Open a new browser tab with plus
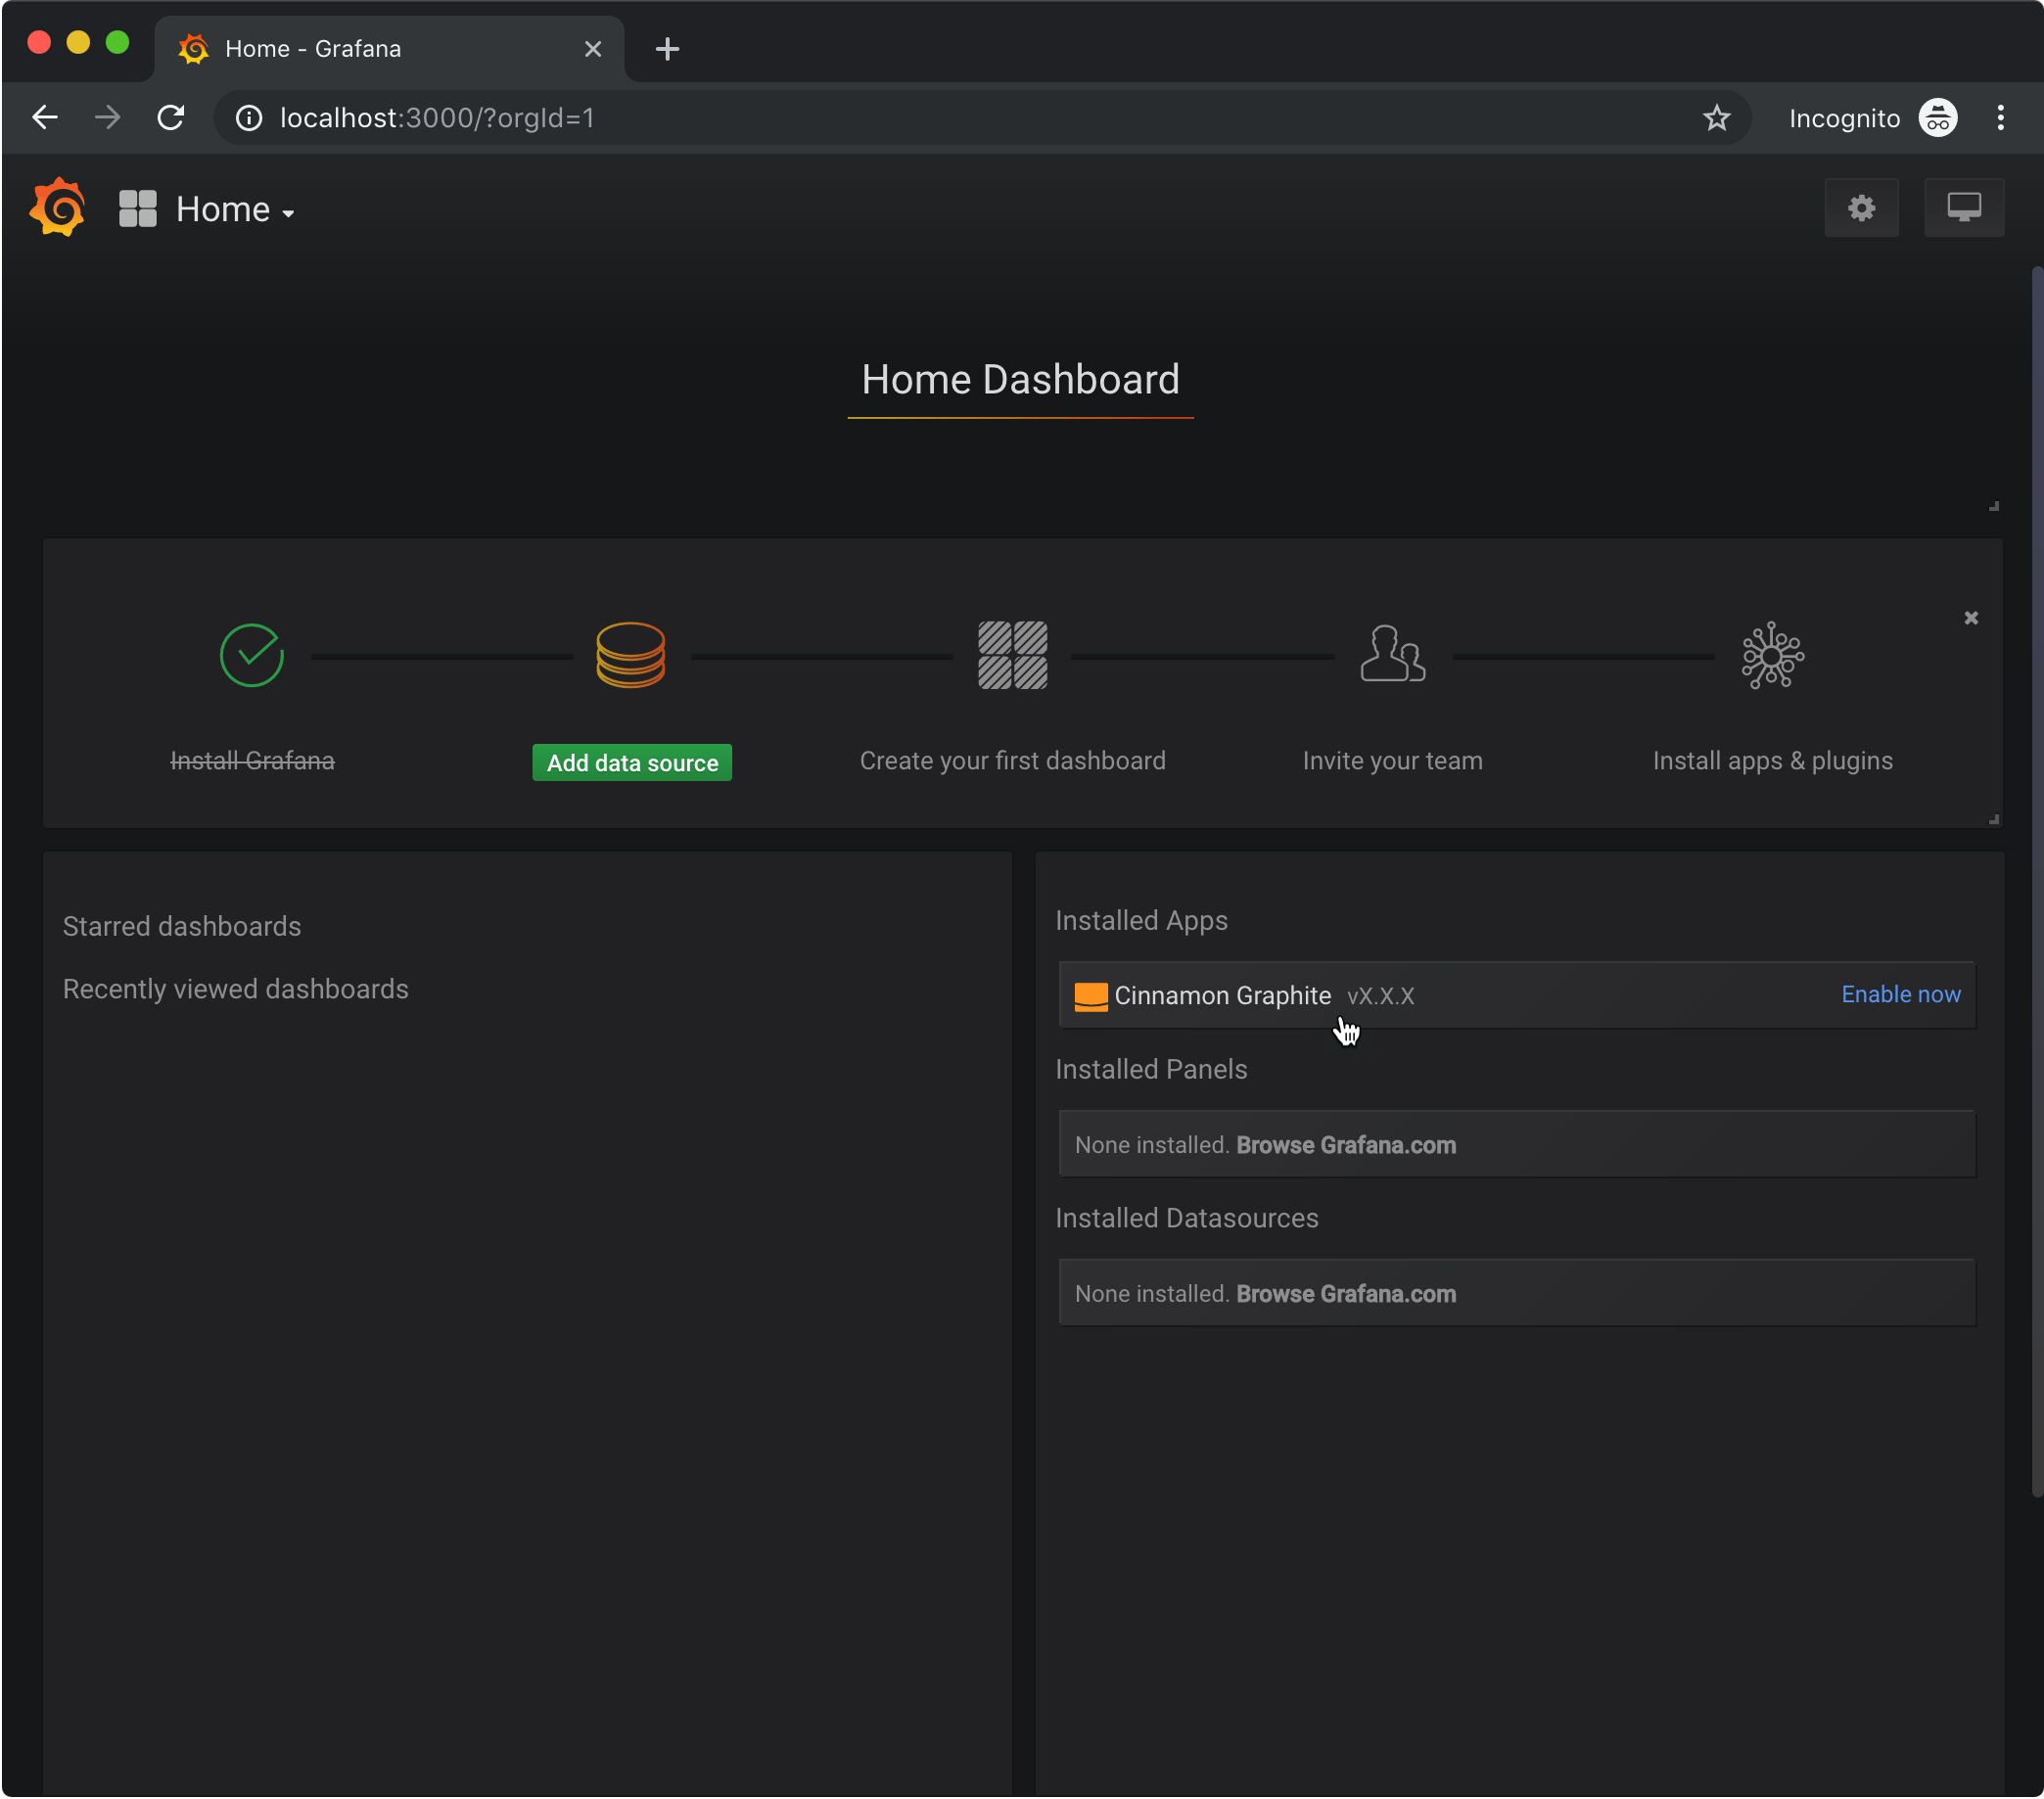2044x1799 pixels. pyautogui.click(x=667, y=49)
